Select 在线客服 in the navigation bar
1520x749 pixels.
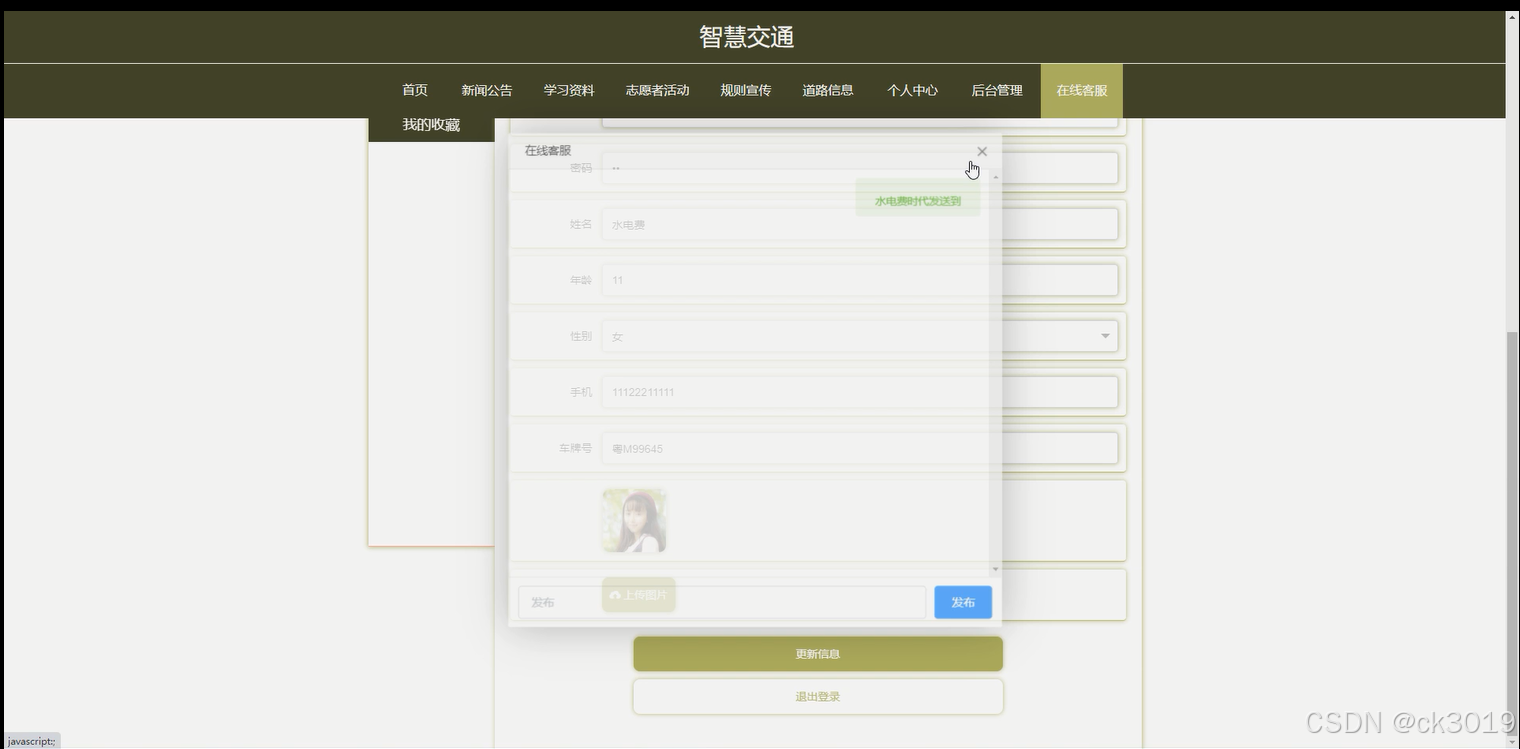1082,90
